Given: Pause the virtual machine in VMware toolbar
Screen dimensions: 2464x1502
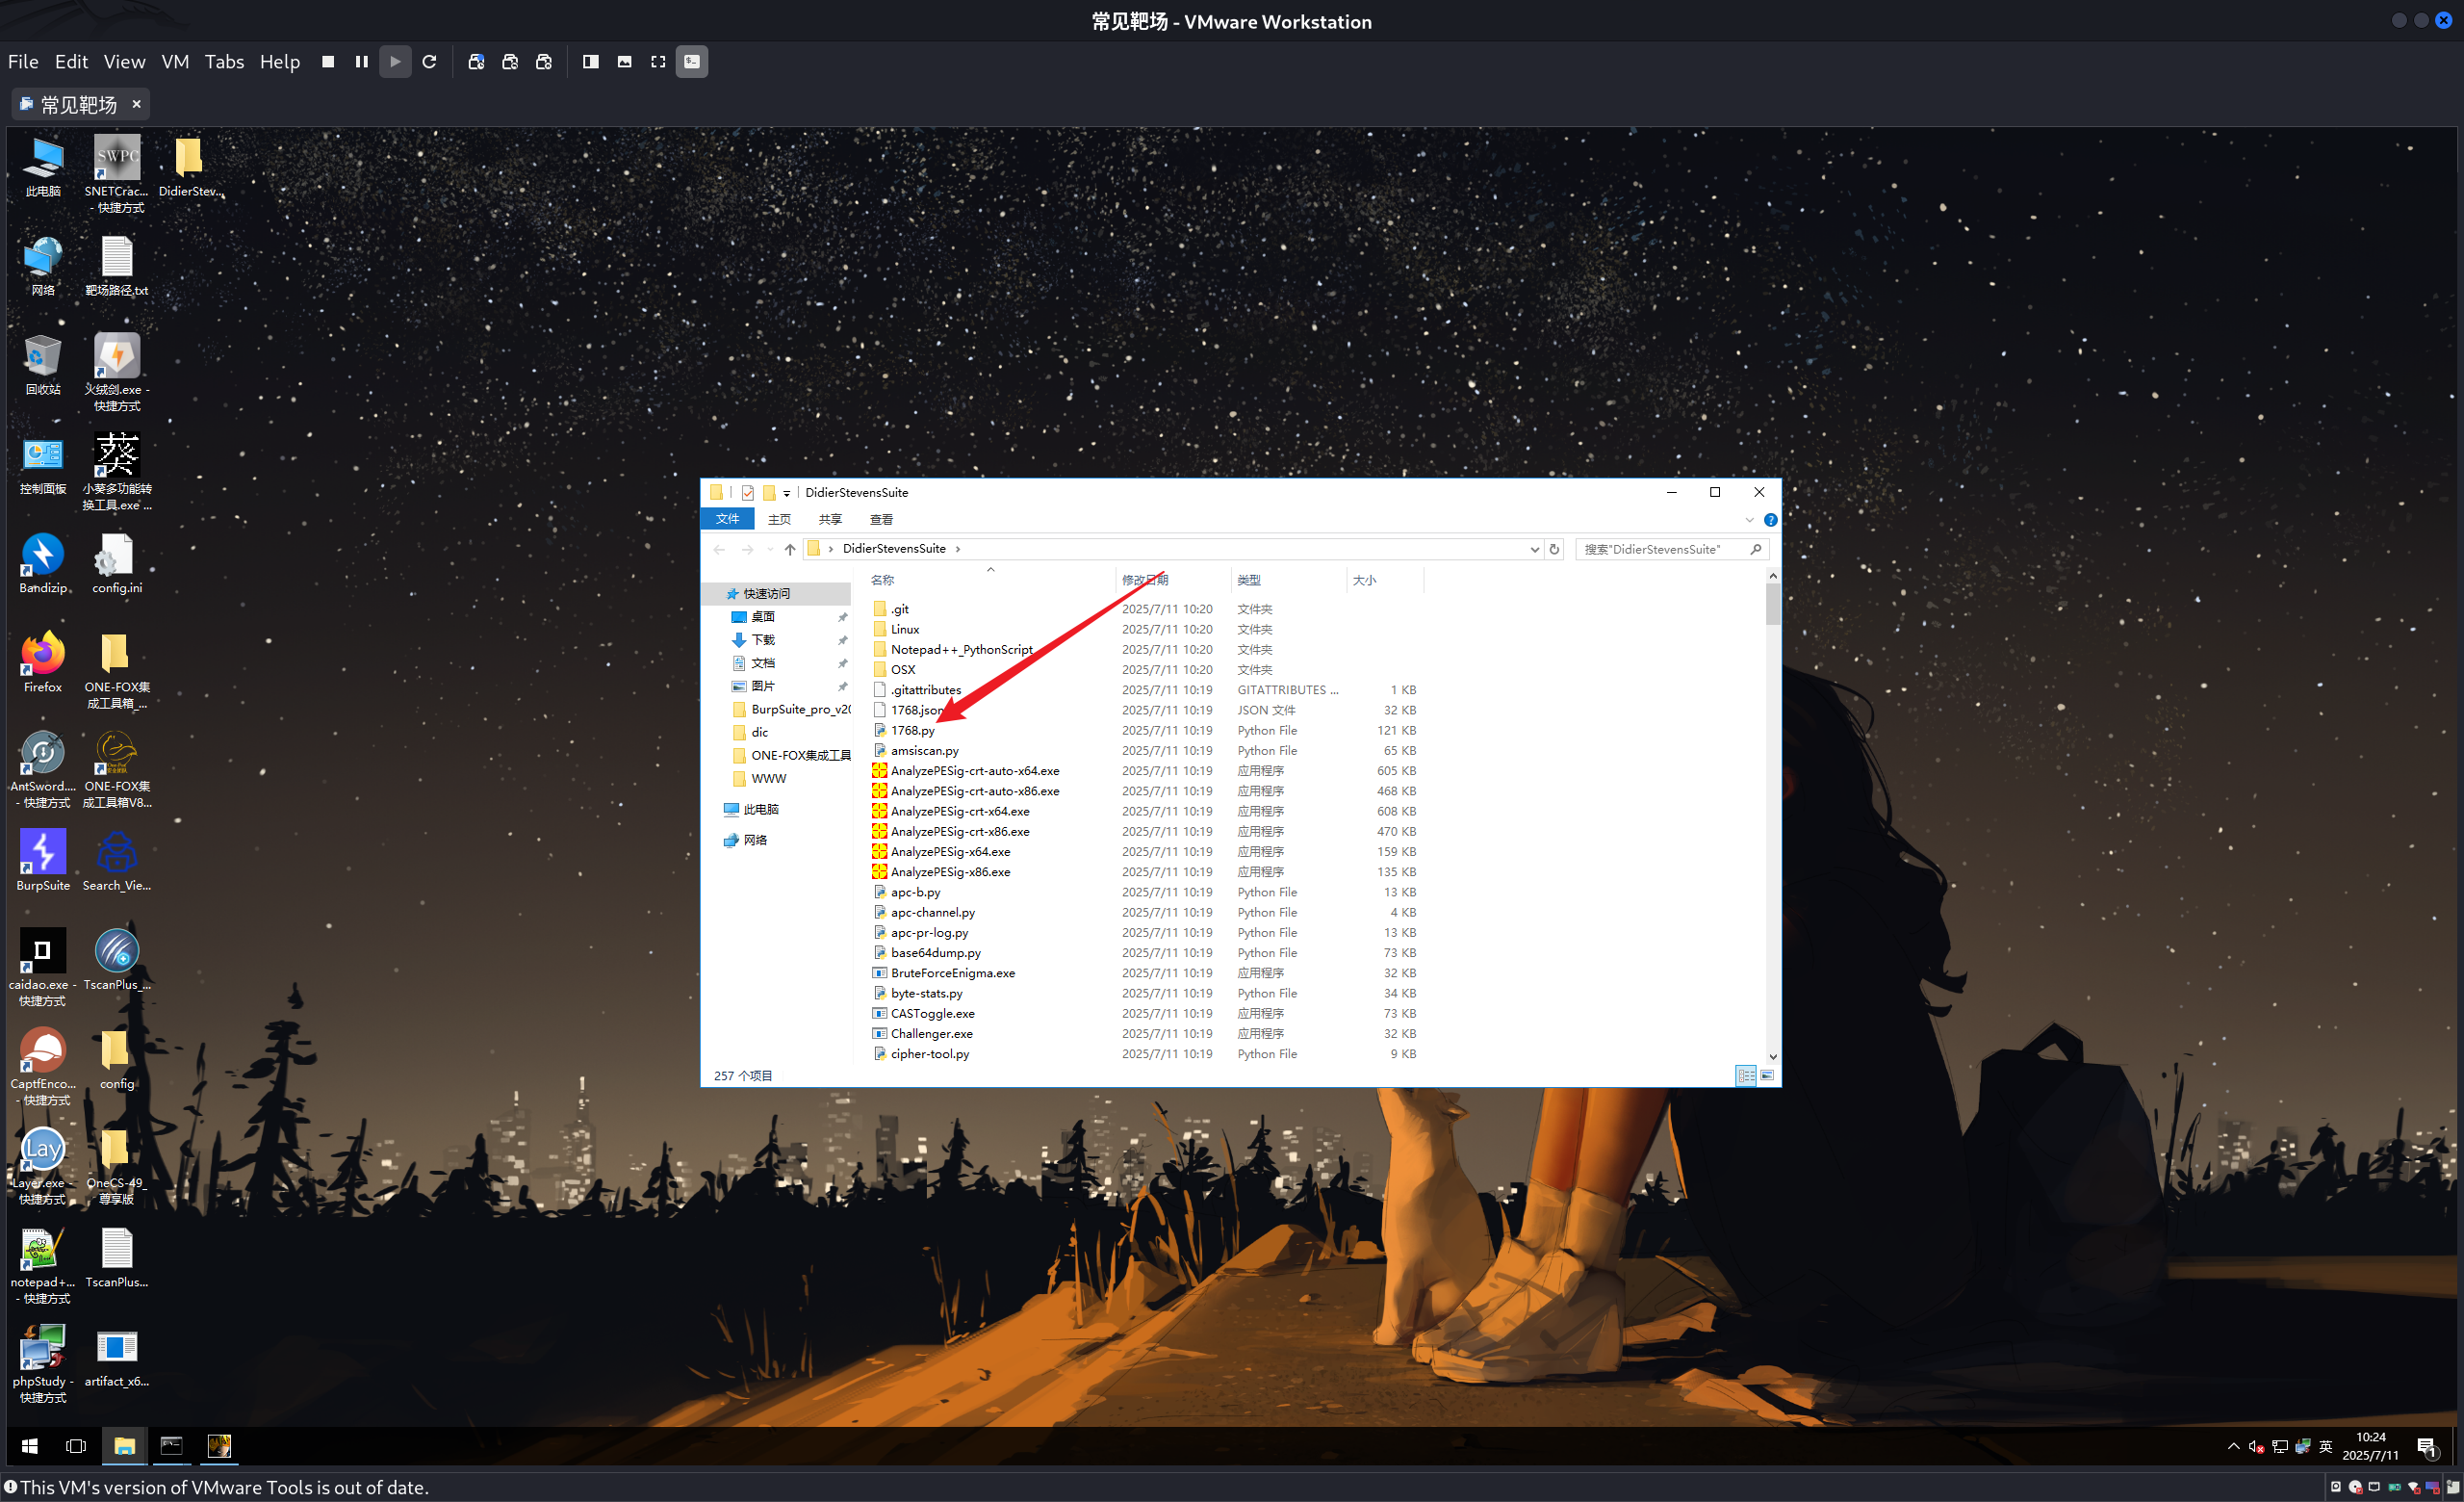Looking at the screenshot, I should point(361,62).
